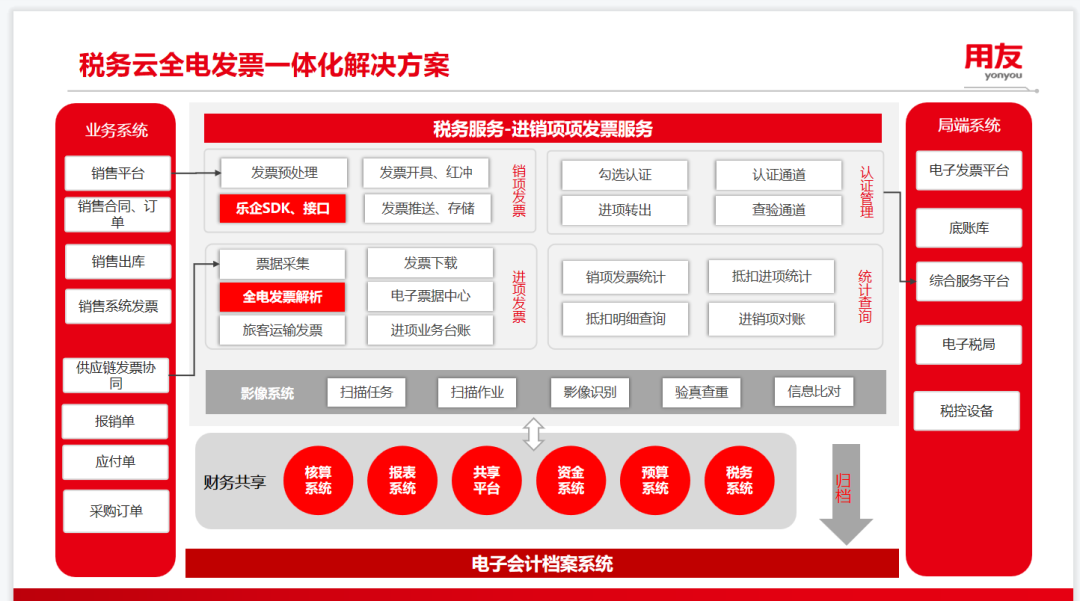1080x601 pixels.
Task: Click the 统计查询 vertical label
Action: point(865,297)
